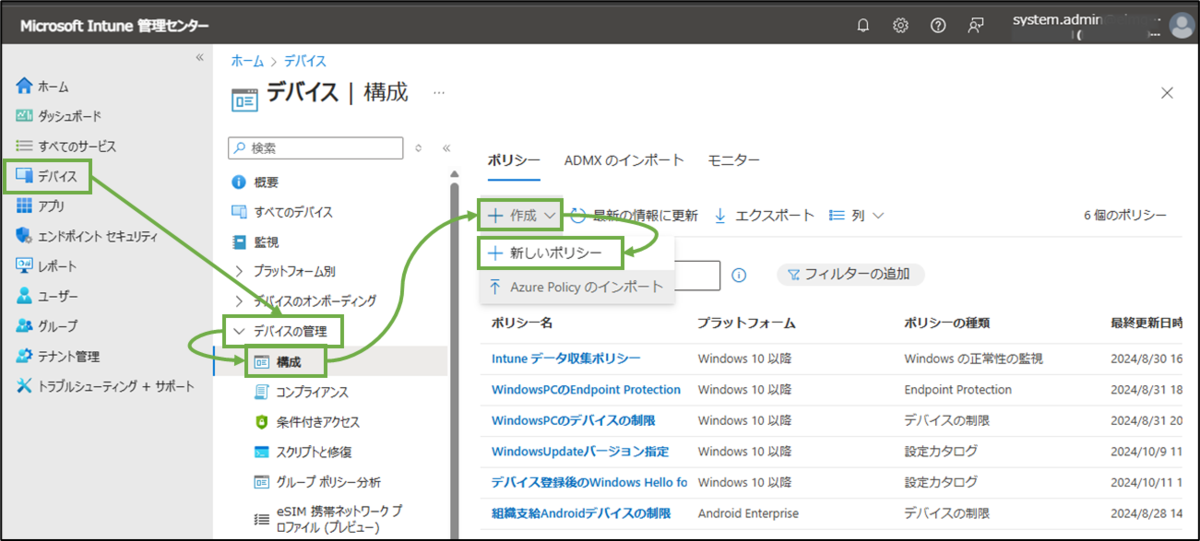Select デバイス in left navigation

point(48,177)
